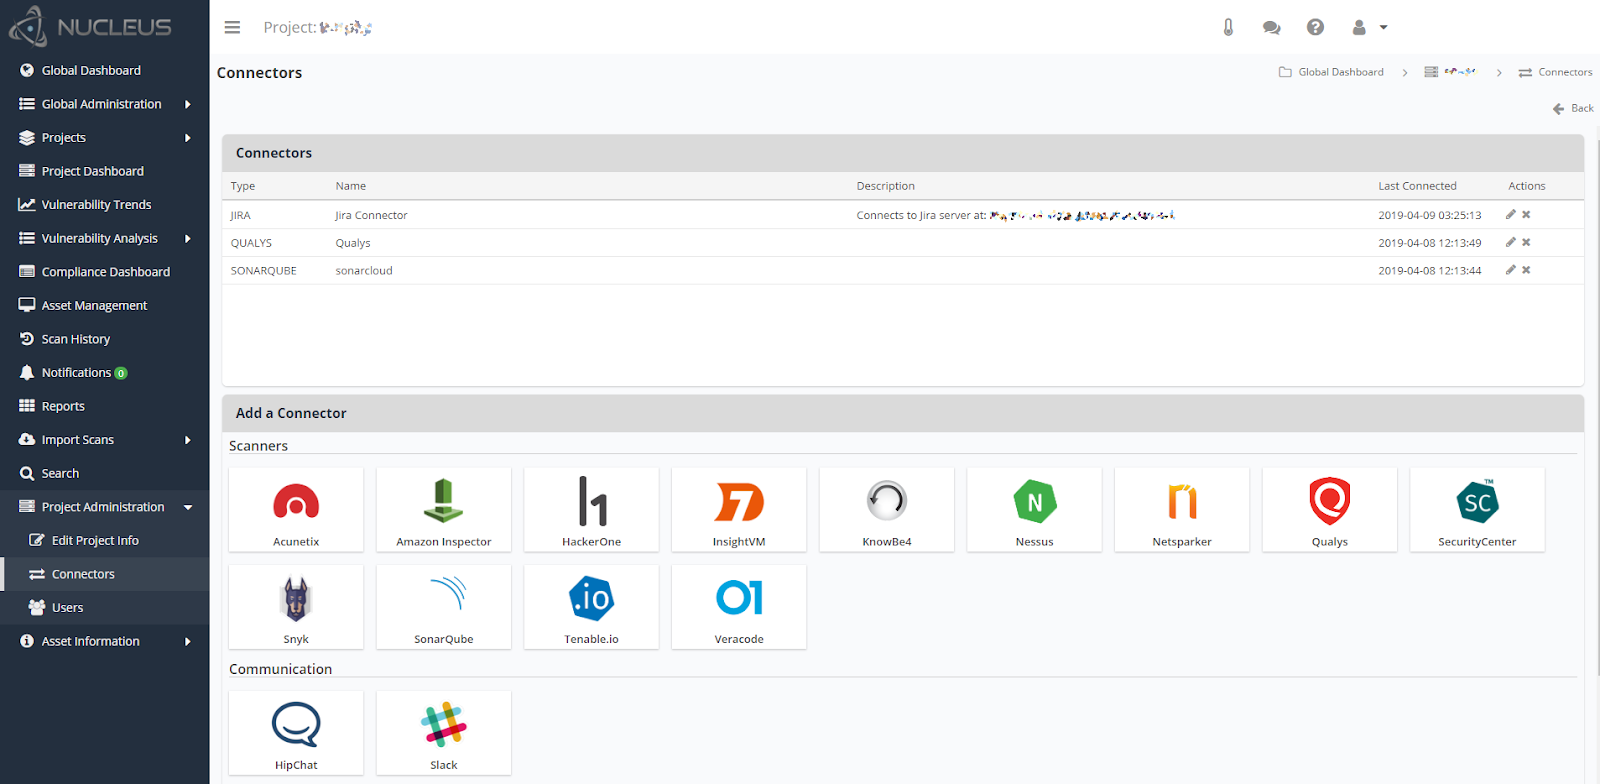
Task: Select the 'Jira Connector' name cell
Action: (x=371, y=215)
